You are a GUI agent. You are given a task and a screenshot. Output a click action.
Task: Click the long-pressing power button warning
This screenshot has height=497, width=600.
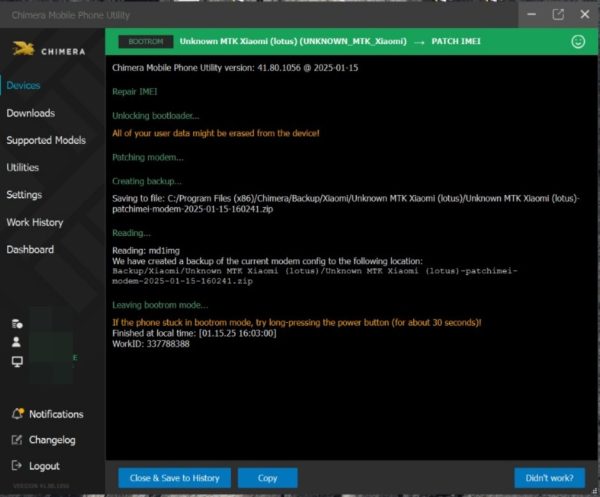tap(297, 323)
